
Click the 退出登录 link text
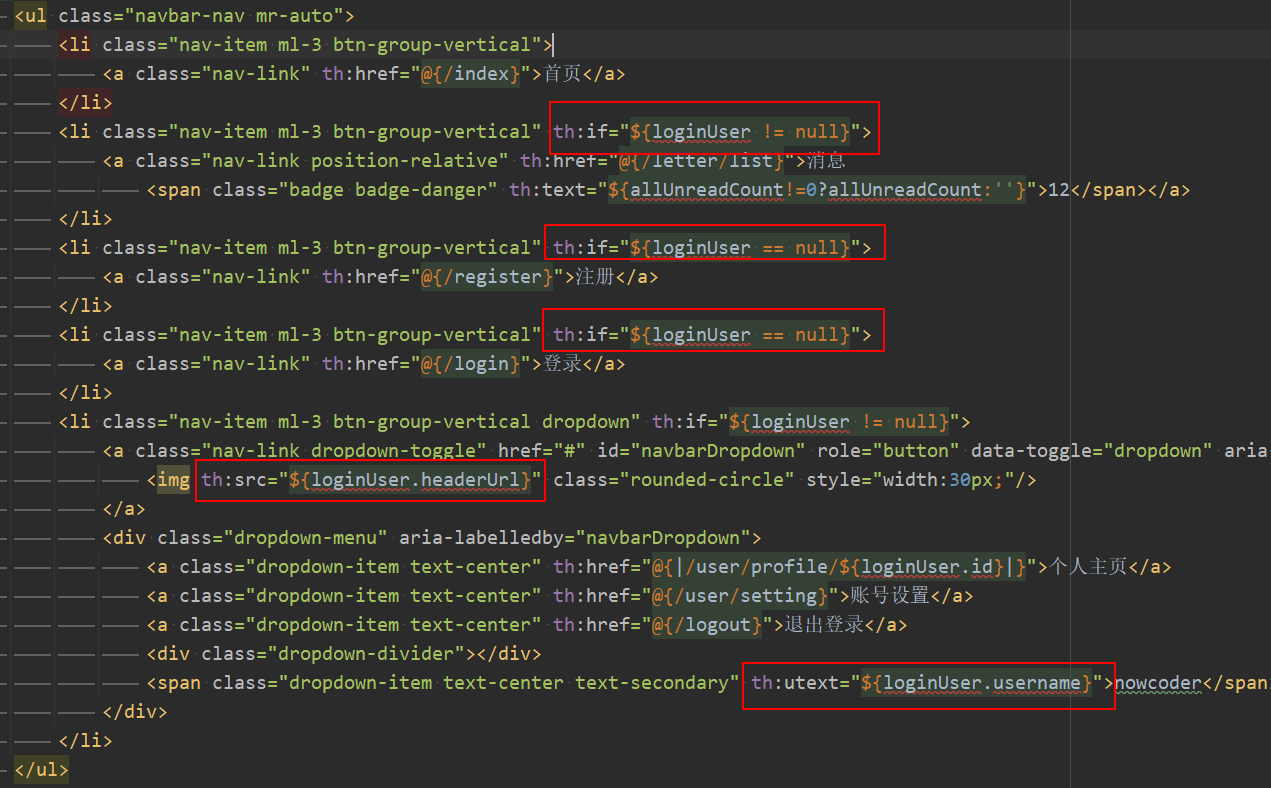click(825, 624)
